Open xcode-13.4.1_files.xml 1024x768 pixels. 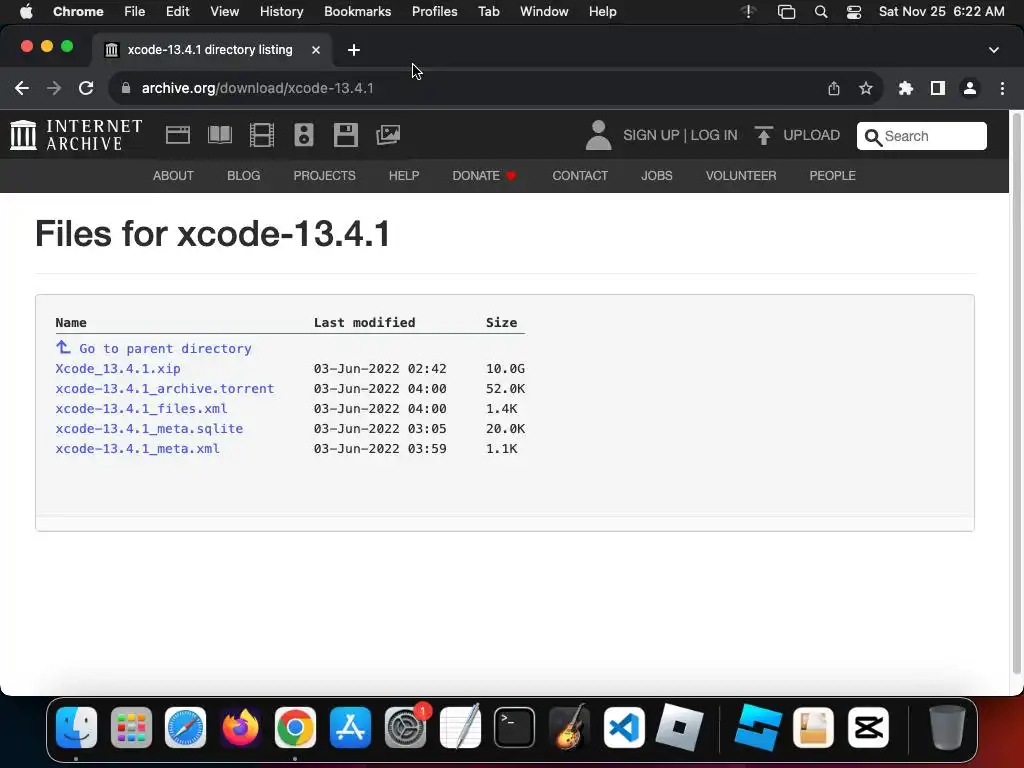(142, 409)
